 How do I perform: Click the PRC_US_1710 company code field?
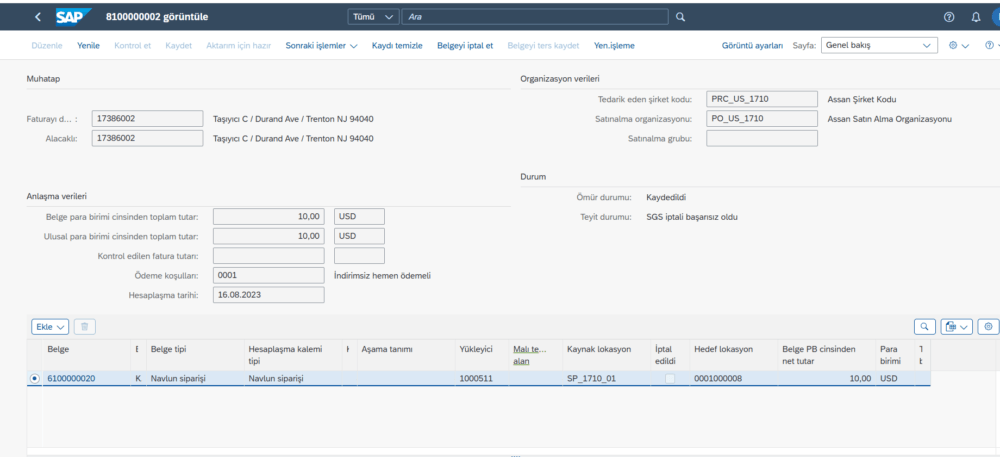pyautogui.click(x=762, y=99)
